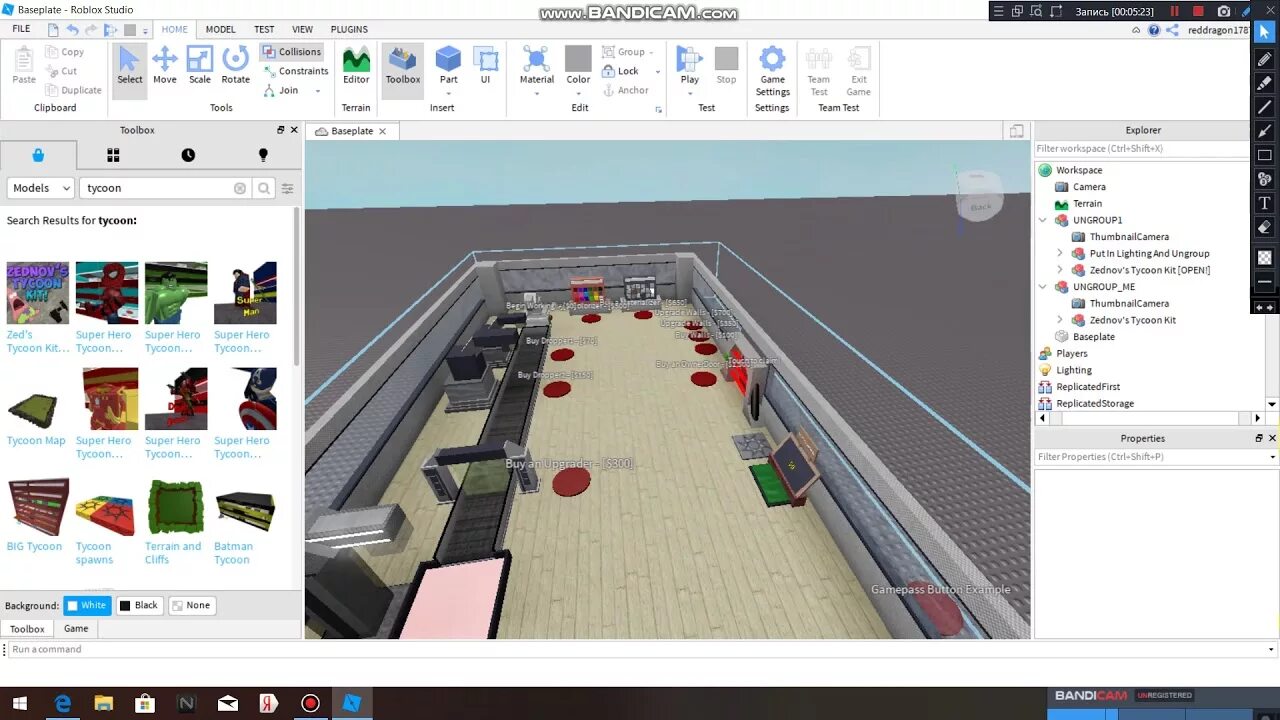The width and height of the screenshot is (1280, 720).
Task: Open the Models category dropdown
Action: coord(41,188)
